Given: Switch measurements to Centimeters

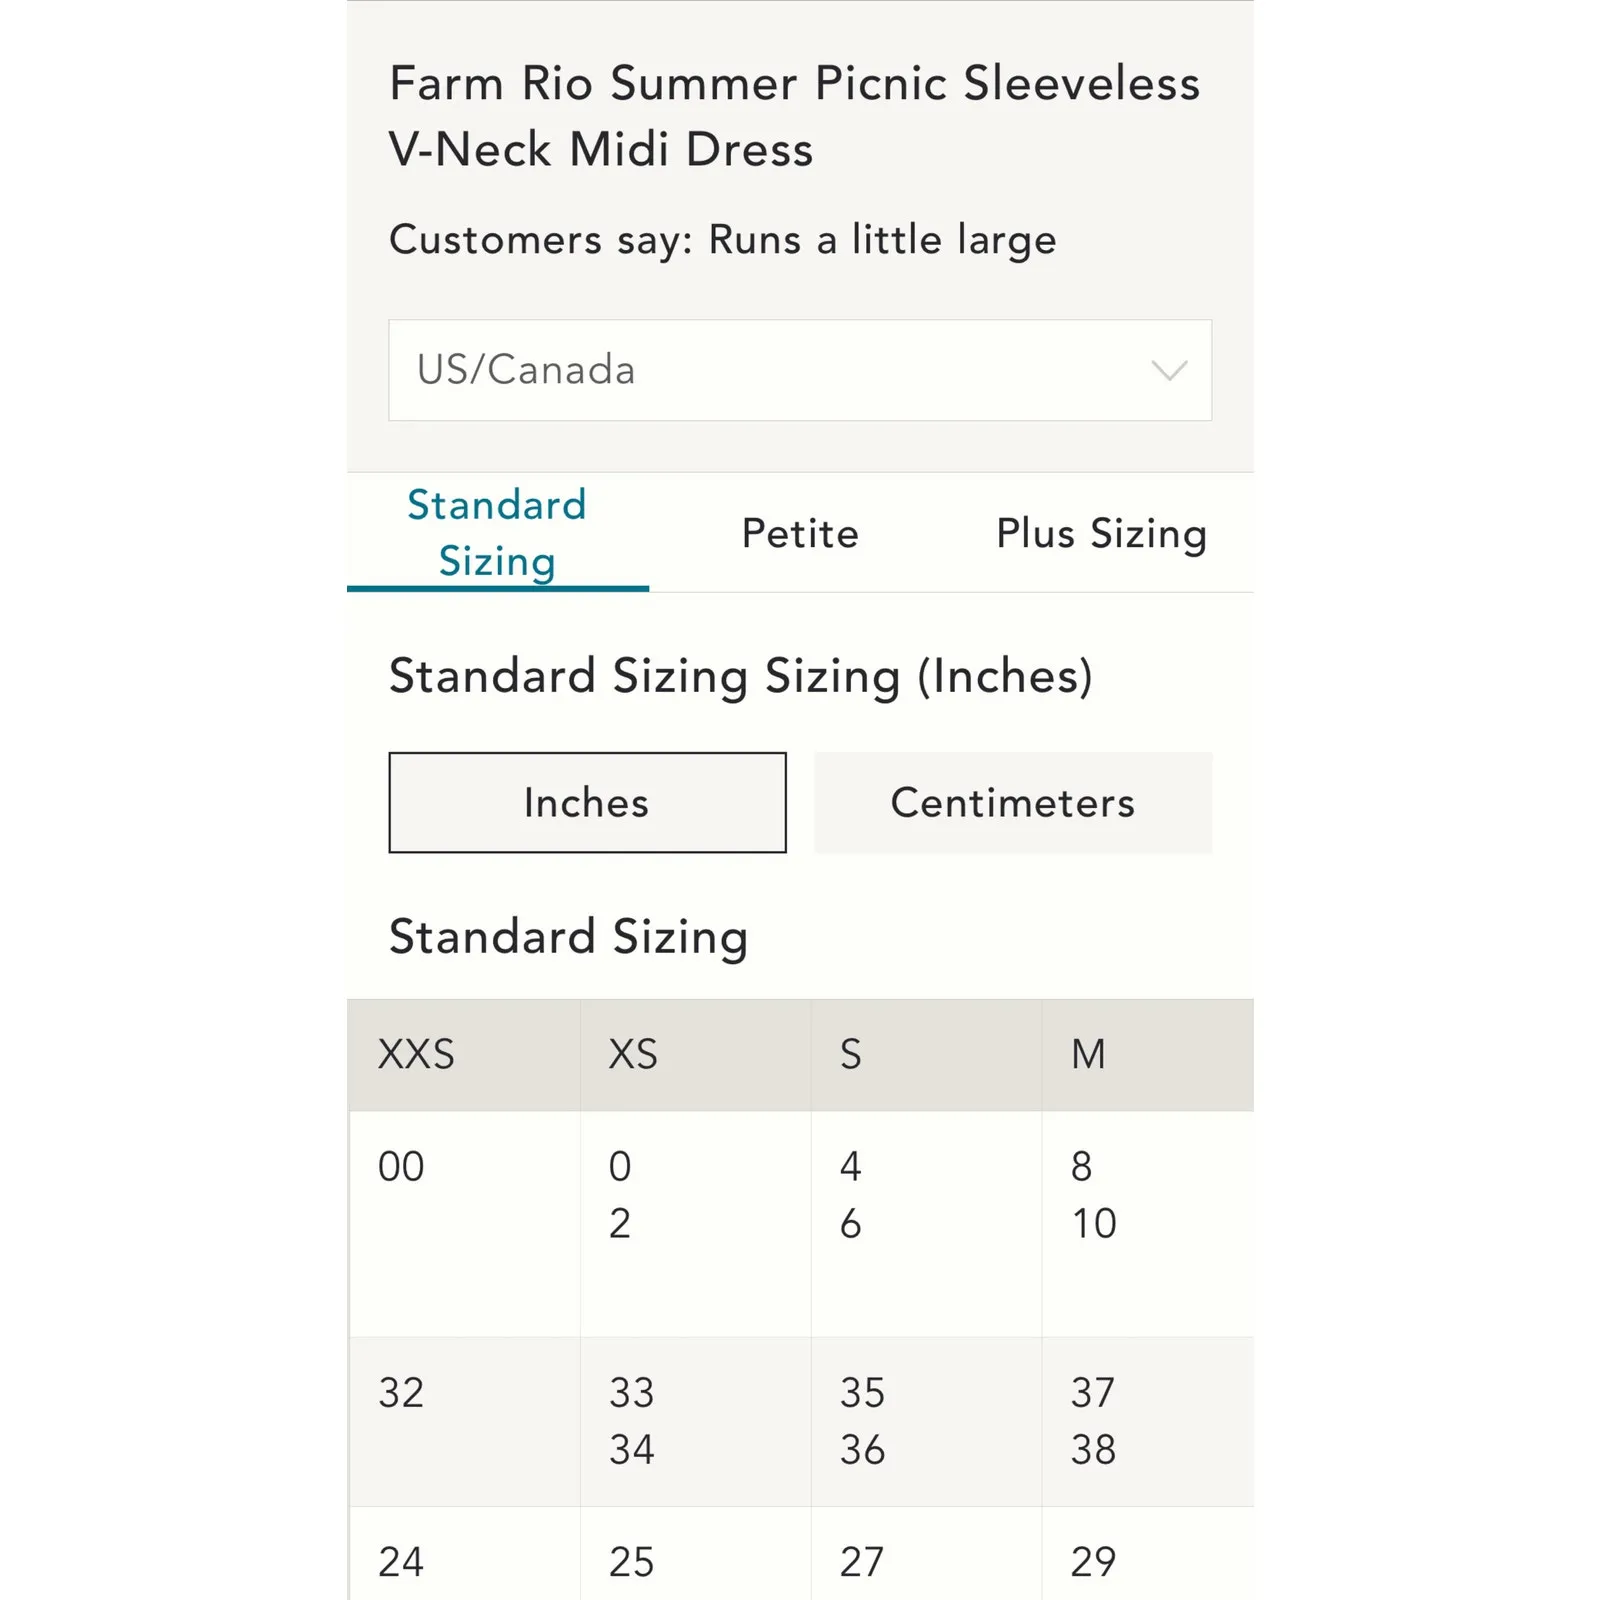Looking at the screenshot, I should pyautogui.click(x=1013, y=802).
